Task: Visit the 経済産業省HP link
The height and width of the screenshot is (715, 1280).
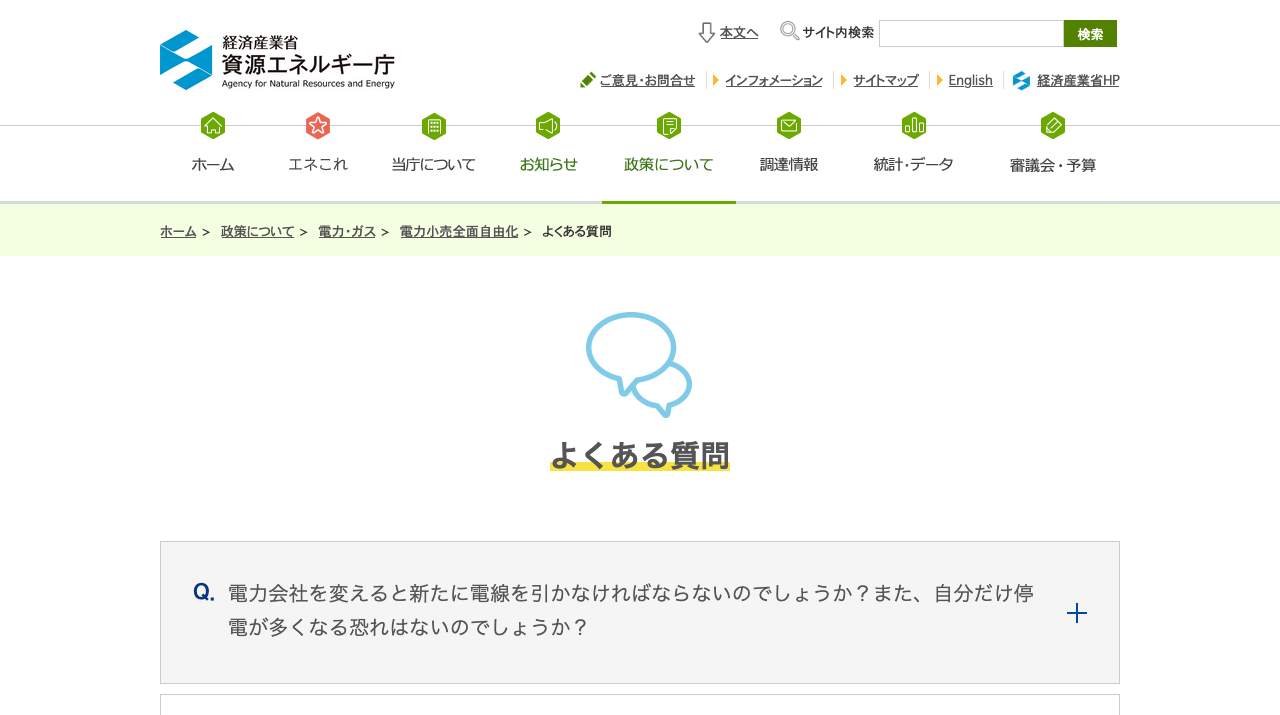Action: tap(1078, 80)
